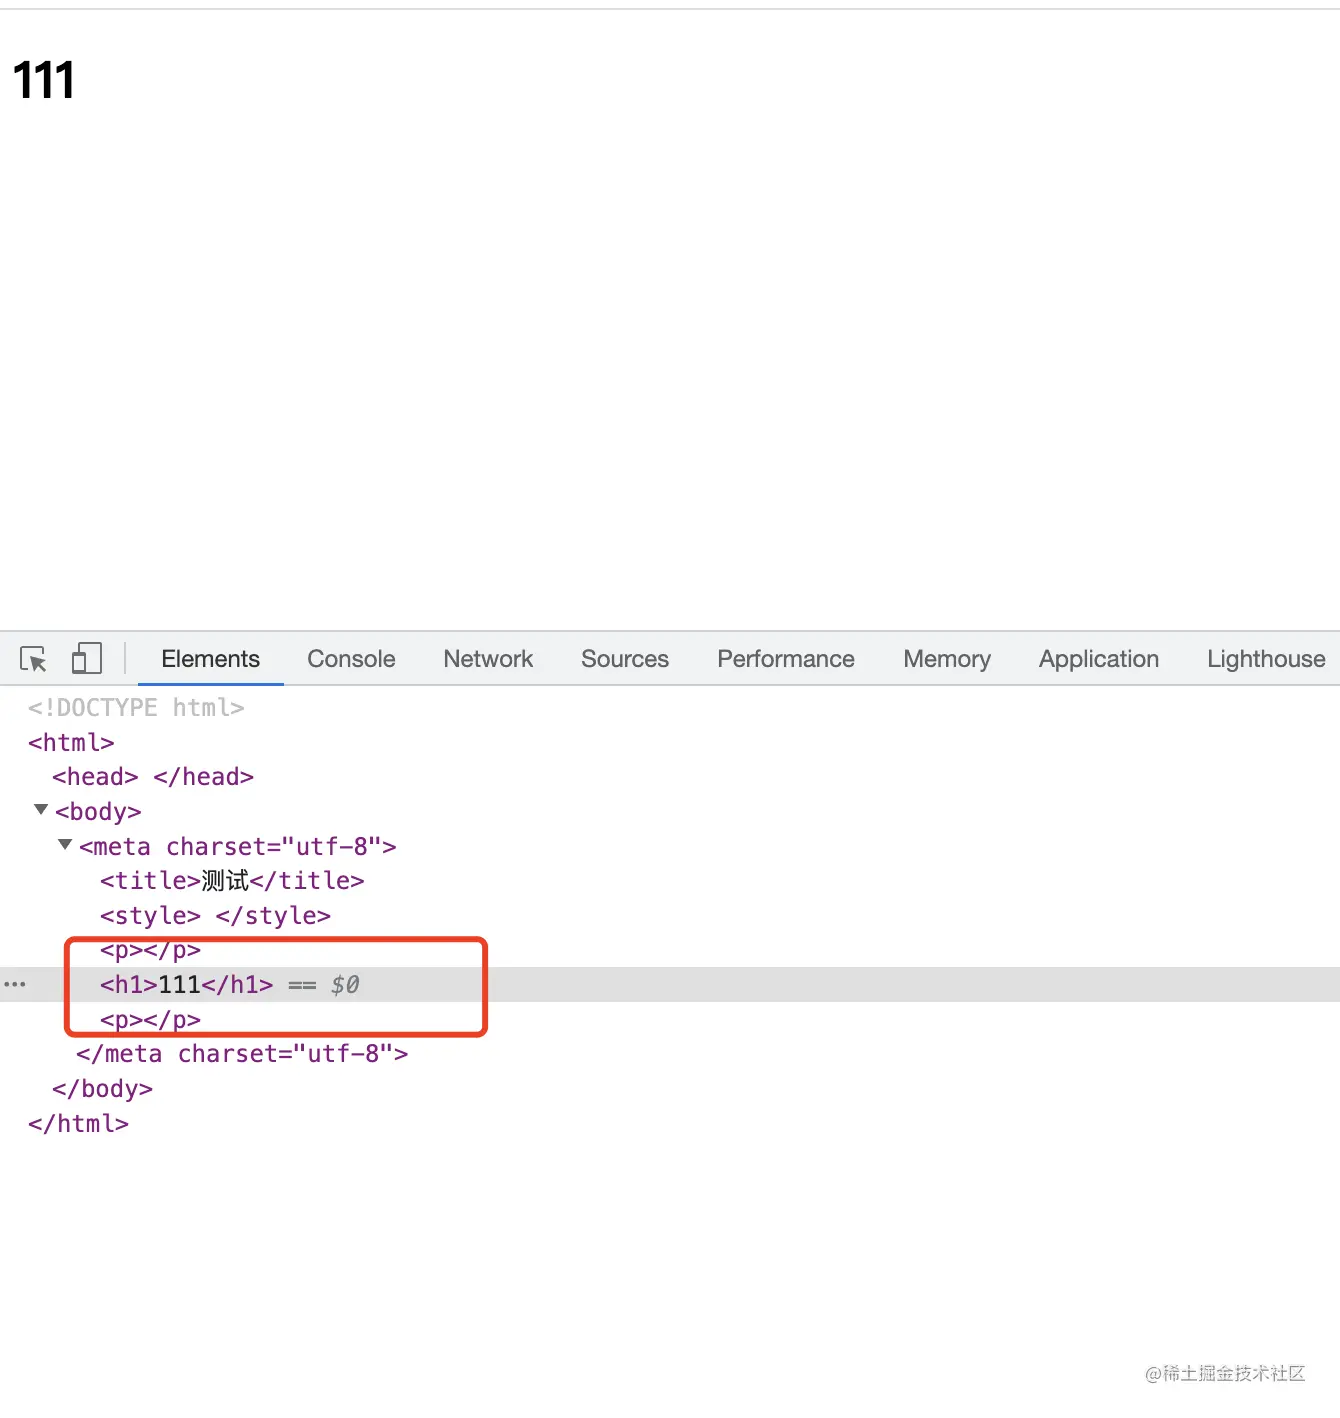This screenshot has width=1340, height=1418.
Task: Collapse the body node triangle
Action: (41, 810)
